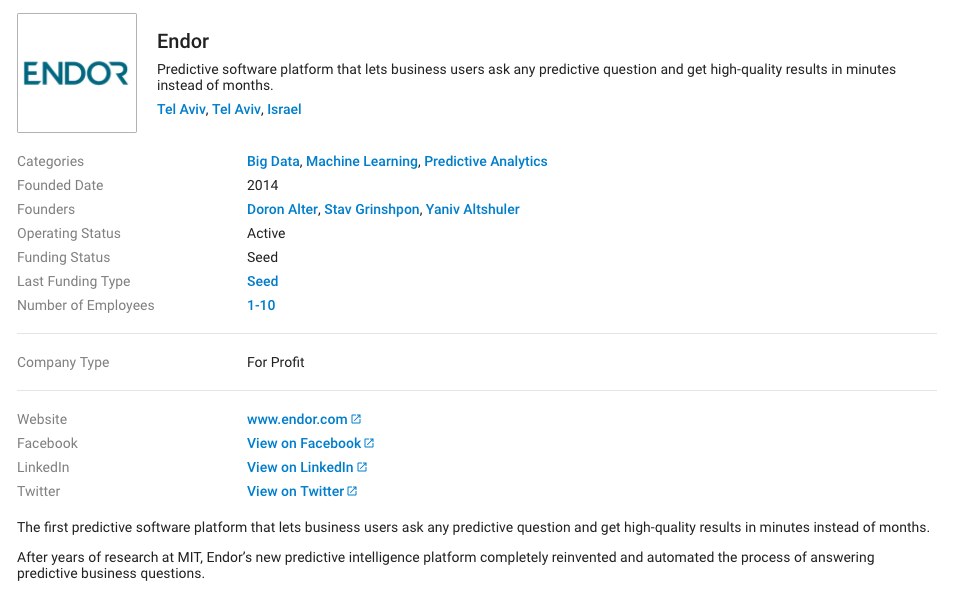The image size is (957, 594).
Task: Open the View on LinkedIn link
Action: tap(300, 467)
